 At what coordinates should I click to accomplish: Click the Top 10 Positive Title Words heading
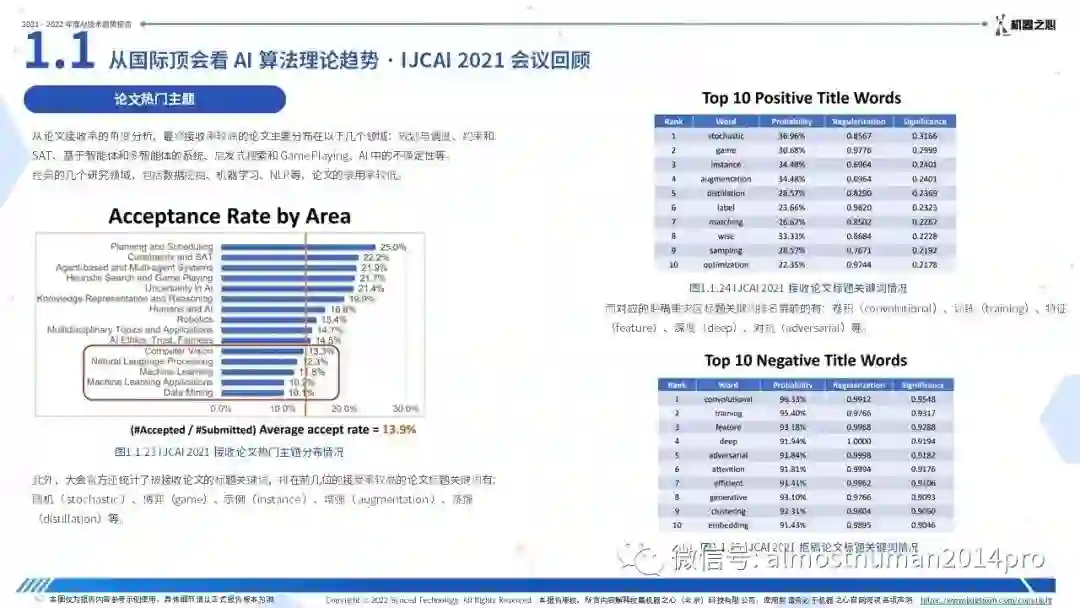(801, 98)
